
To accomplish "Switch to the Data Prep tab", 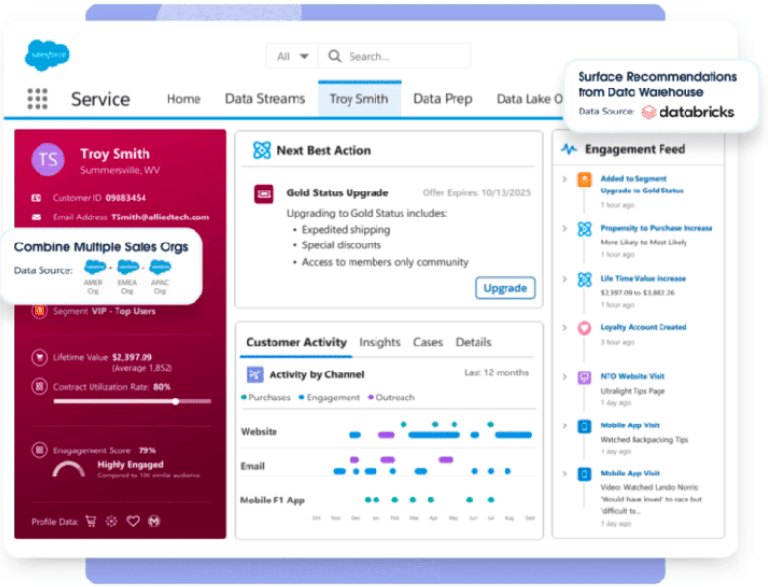I will tap(443, 99).
